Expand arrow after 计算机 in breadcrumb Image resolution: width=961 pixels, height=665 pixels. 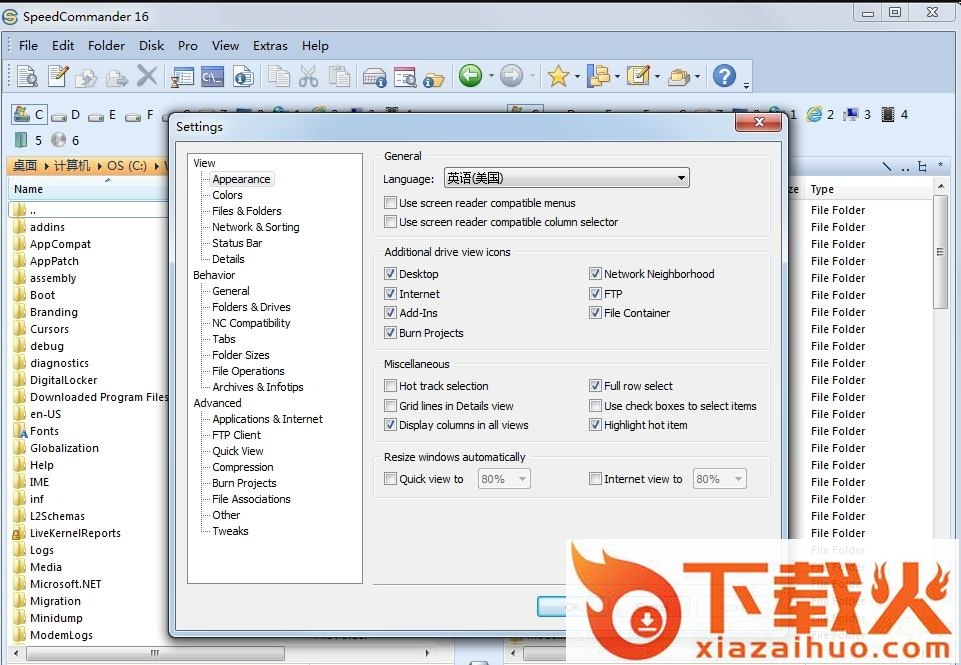click(x=99, y=166)
